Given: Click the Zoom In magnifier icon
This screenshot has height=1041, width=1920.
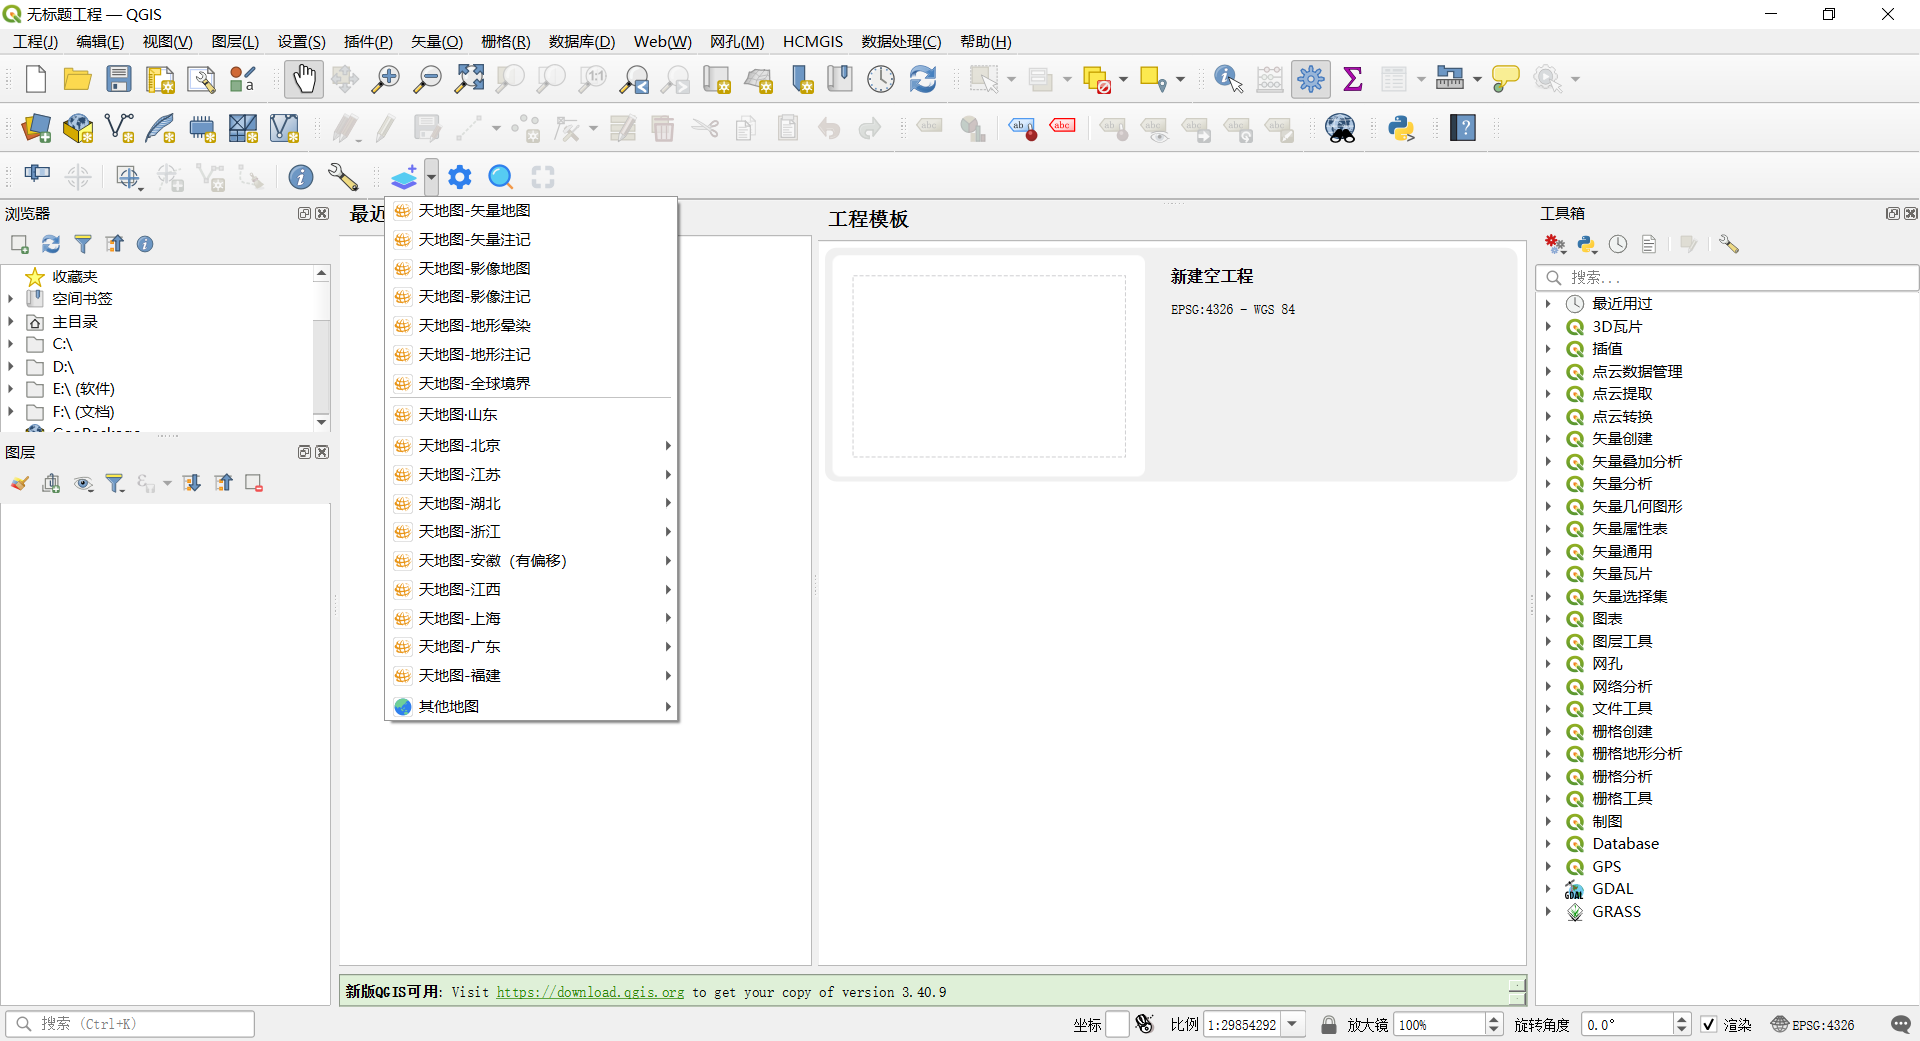Looking at the screenshot, I should (x=385, y=79).
